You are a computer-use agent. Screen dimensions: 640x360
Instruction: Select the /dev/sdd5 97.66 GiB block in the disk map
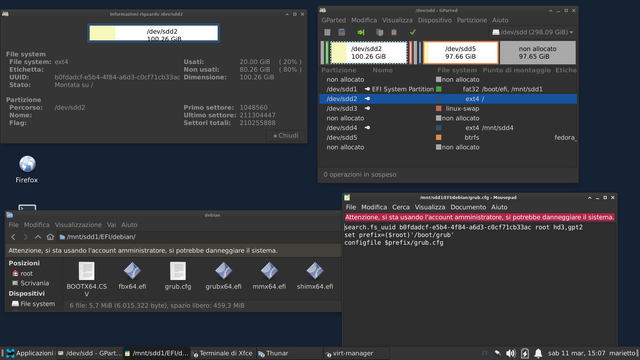(460, 52)
